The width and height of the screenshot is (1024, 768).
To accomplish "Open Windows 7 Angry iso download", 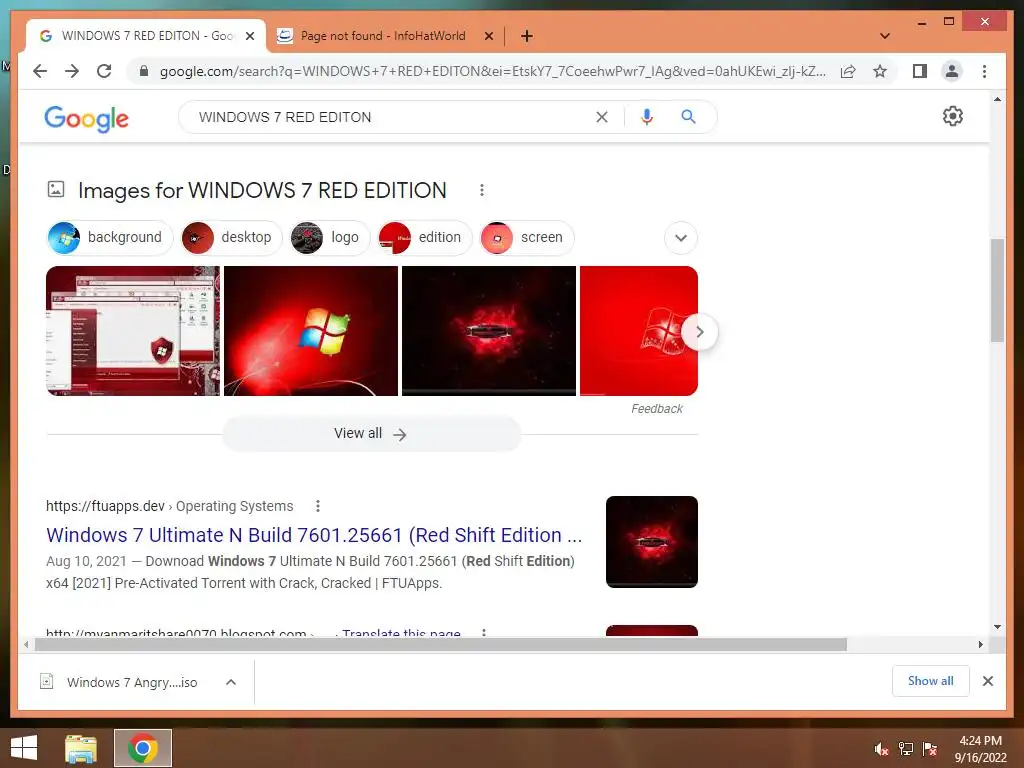I will [x=131, y=682].
